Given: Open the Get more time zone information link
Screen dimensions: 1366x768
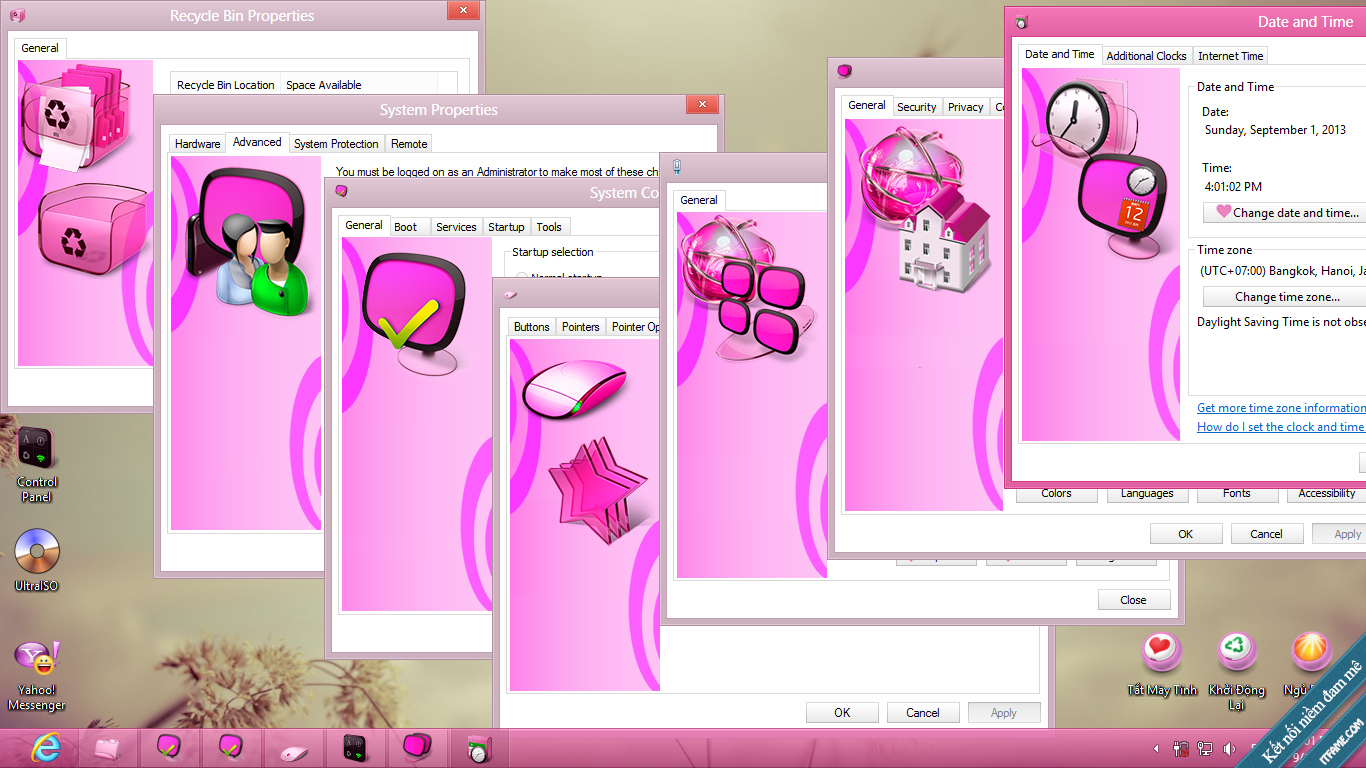Looking at the screenshot, I should click(1281, 408).
